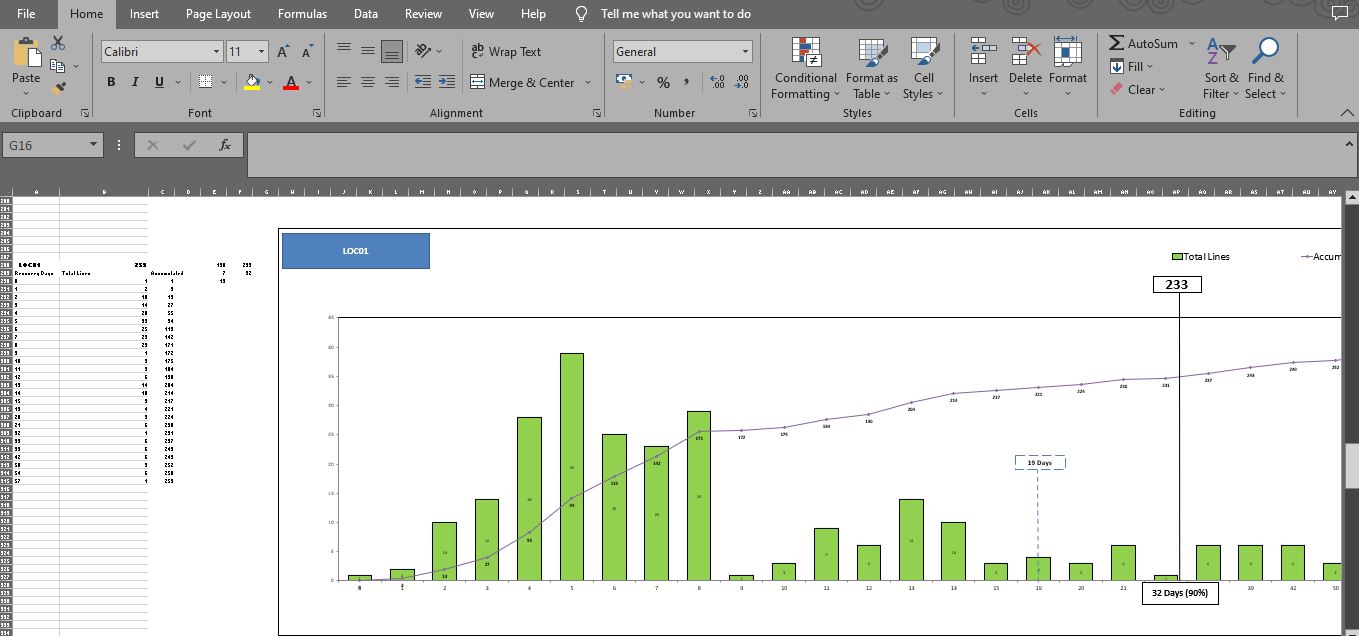Expand the formula bar

coord(1349,144)
